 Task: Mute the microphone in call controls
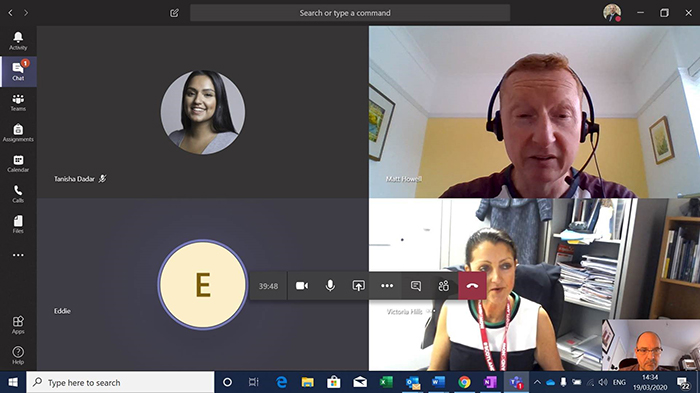point(330,286)
